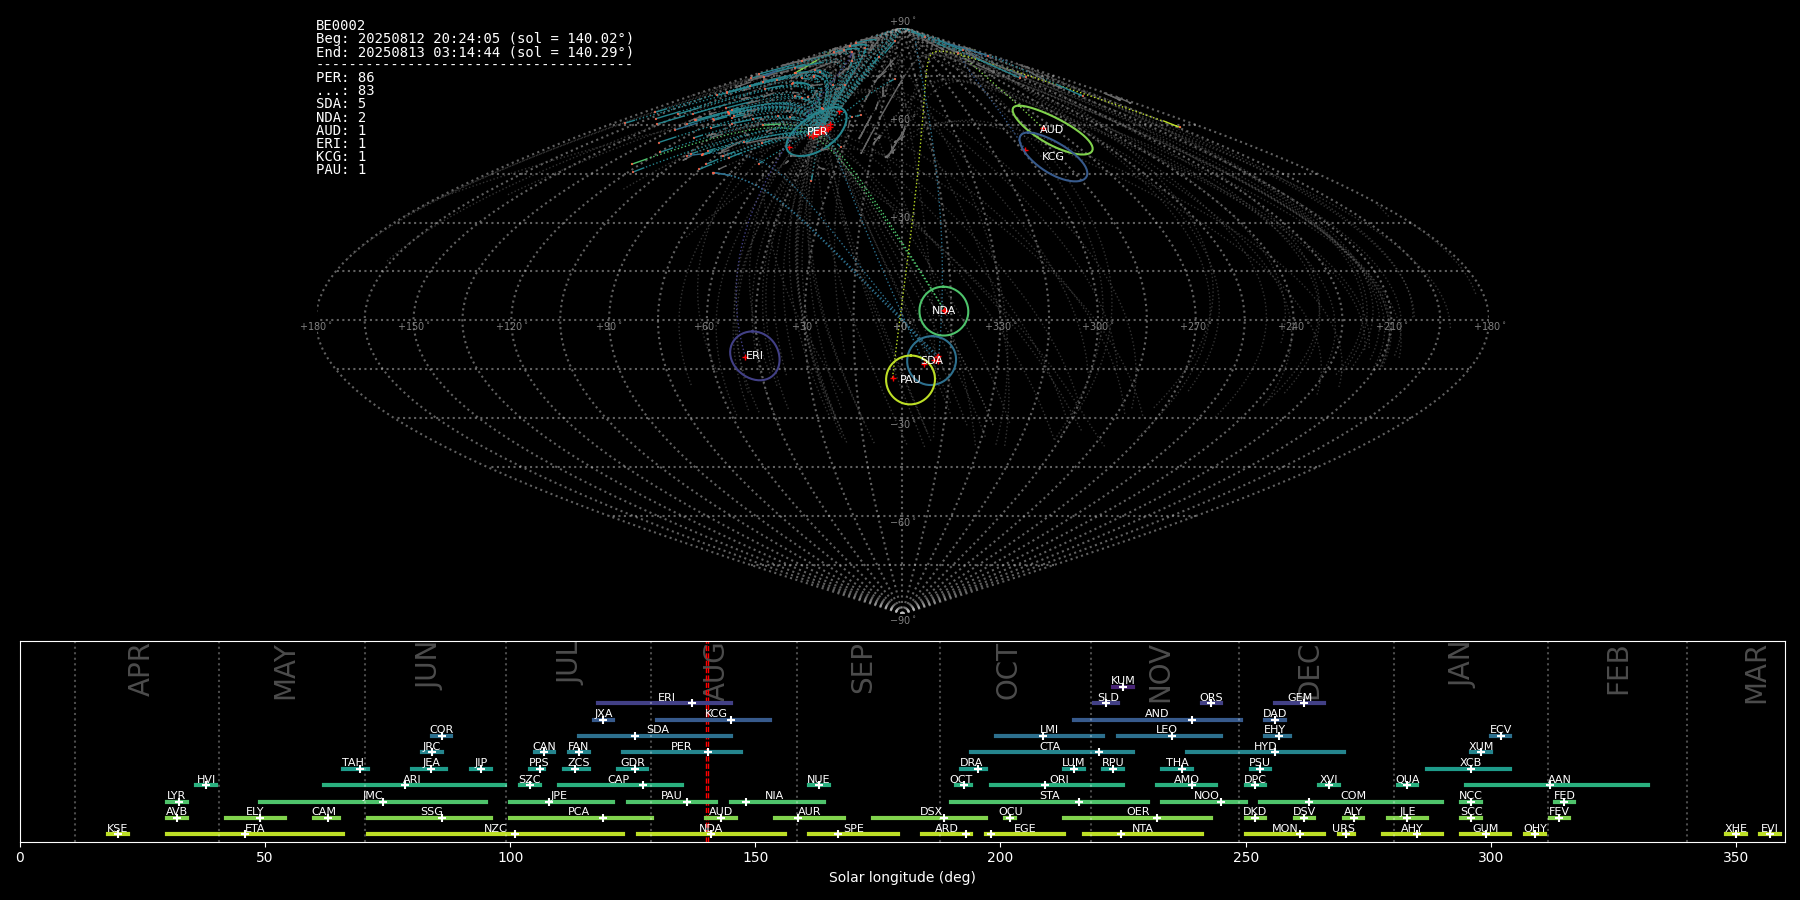Image resolution: width=1800 pixels, height=900 pixels.
Task: Select the AUD radiant ellipse on sky map
Action: 1052,130
